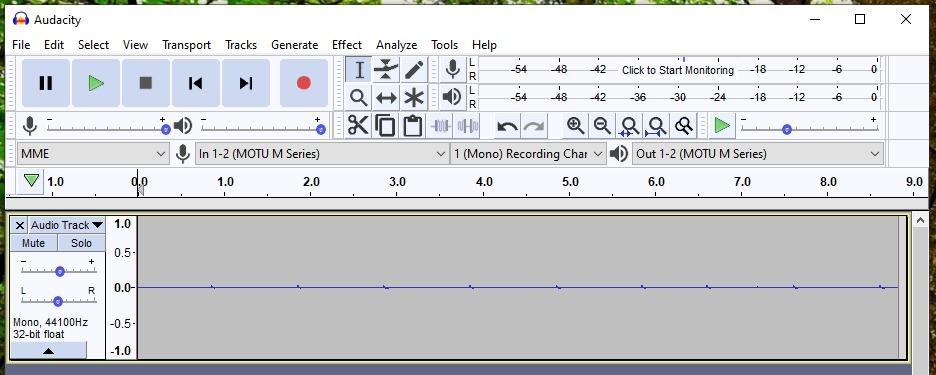The height and width of the screenshot is (375, 936).
Task: Fit project to width zoom icon
Action: tap(657, 125)
